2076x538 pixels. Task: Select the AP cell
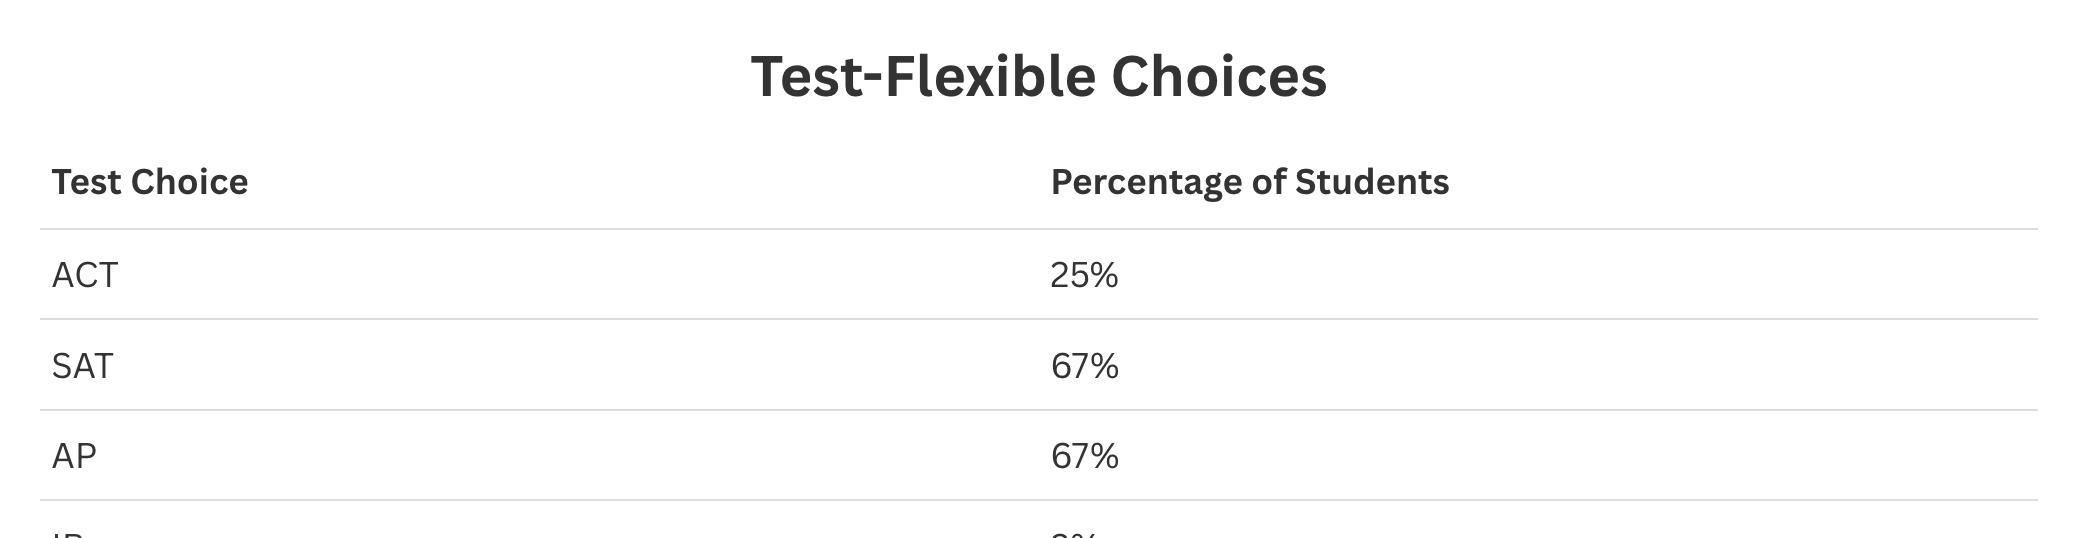click(75, 456)
